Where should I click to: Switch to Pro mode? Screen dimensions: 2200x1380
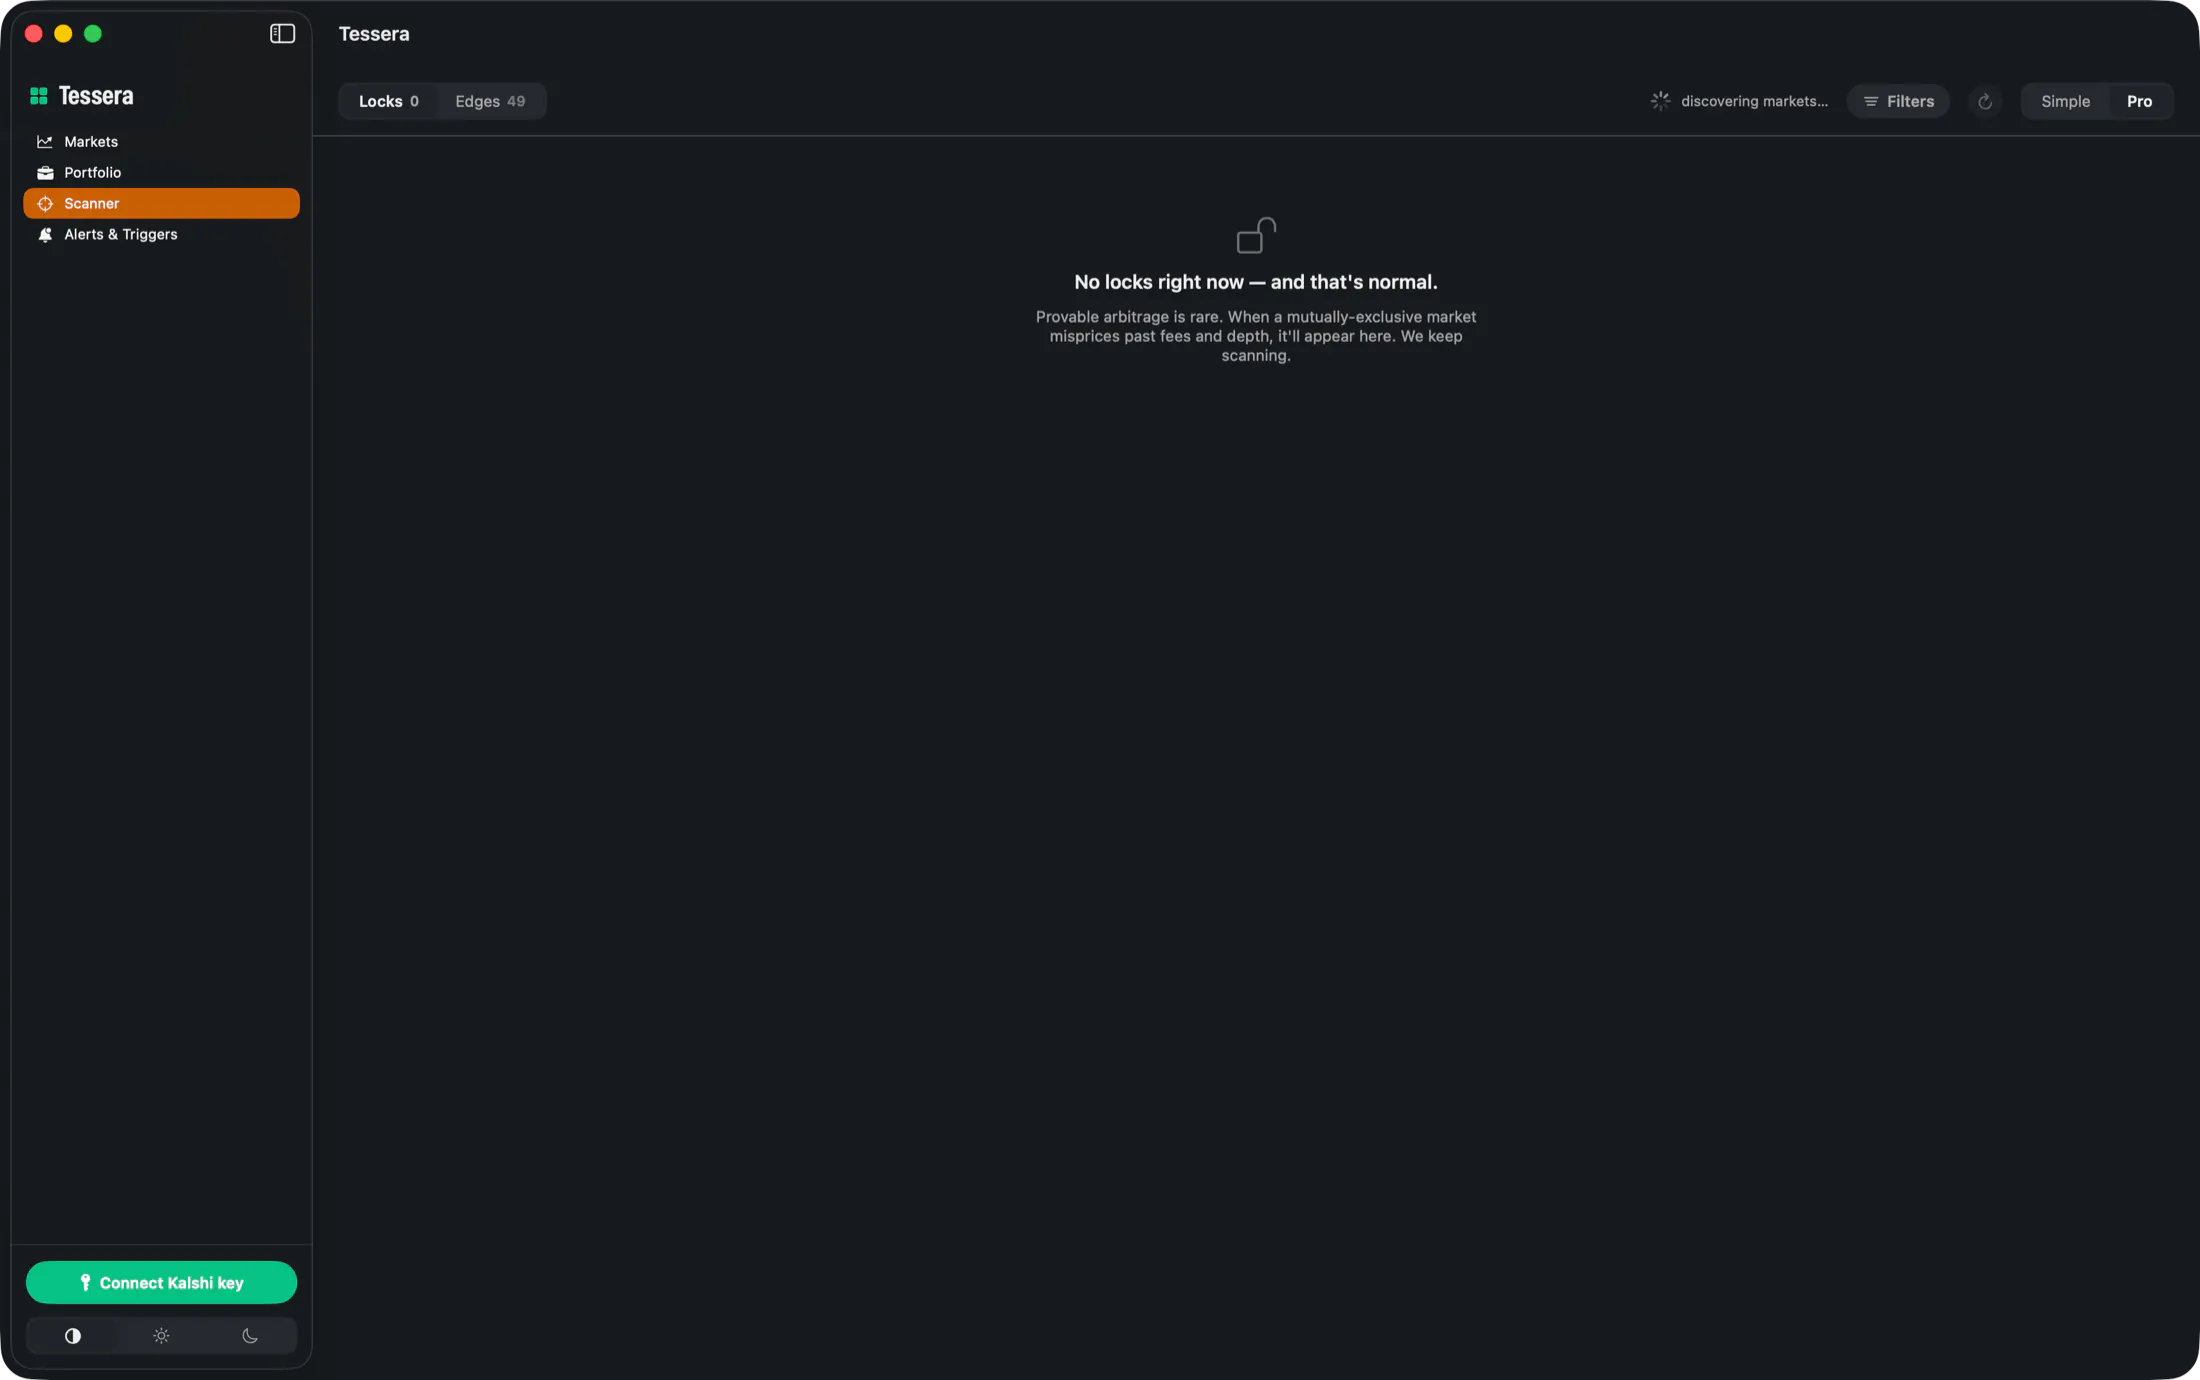[2139, 101]
